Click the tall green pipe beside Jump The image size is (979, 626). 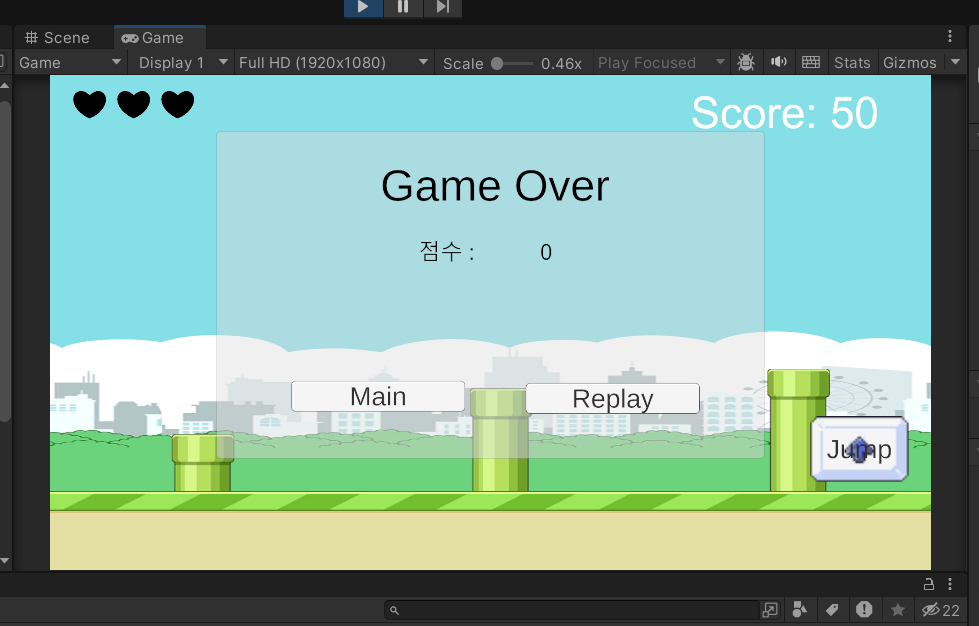pos(797,431)
